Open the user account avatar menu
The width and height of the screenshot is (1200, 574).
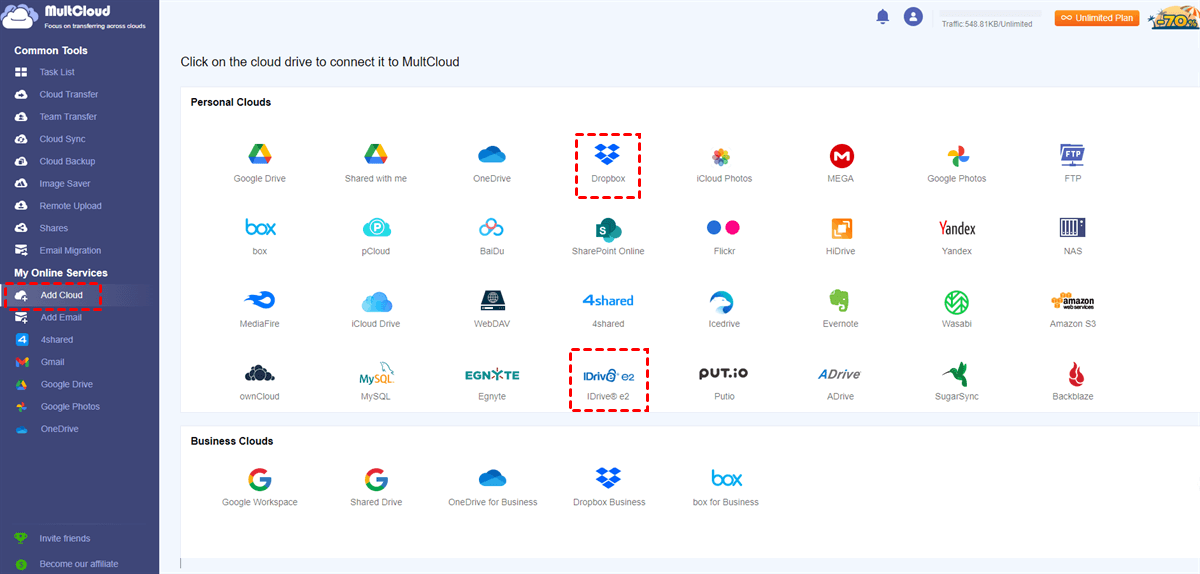tap(913, 17)
